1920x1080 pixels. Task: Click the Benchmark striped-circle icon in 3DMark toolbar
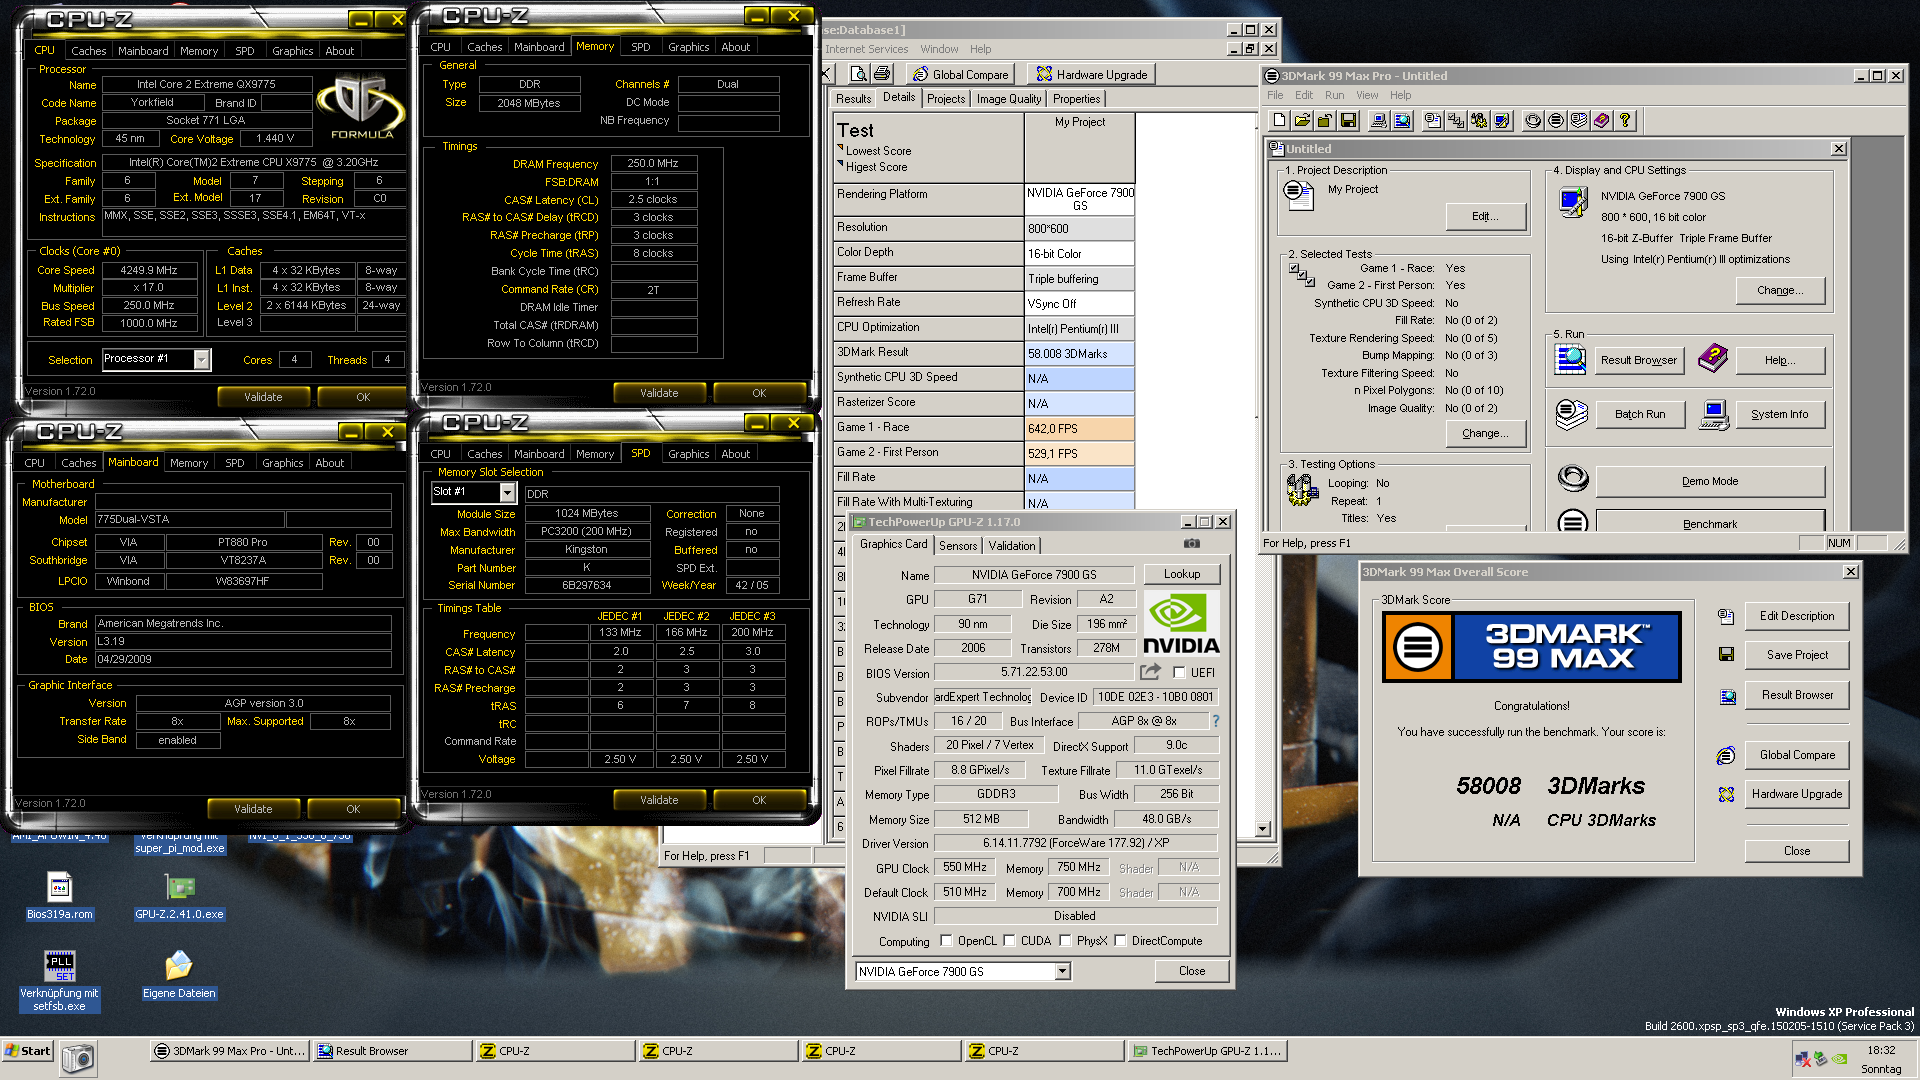point(1556,121)
